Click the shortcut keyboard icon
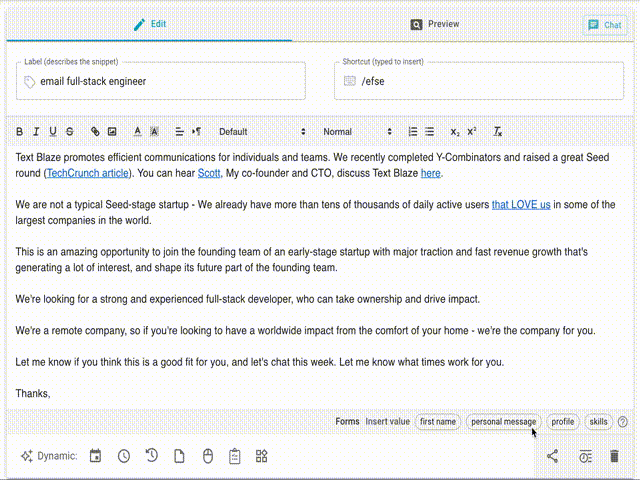This screenshot has width=640, height=480. (349, 81)
